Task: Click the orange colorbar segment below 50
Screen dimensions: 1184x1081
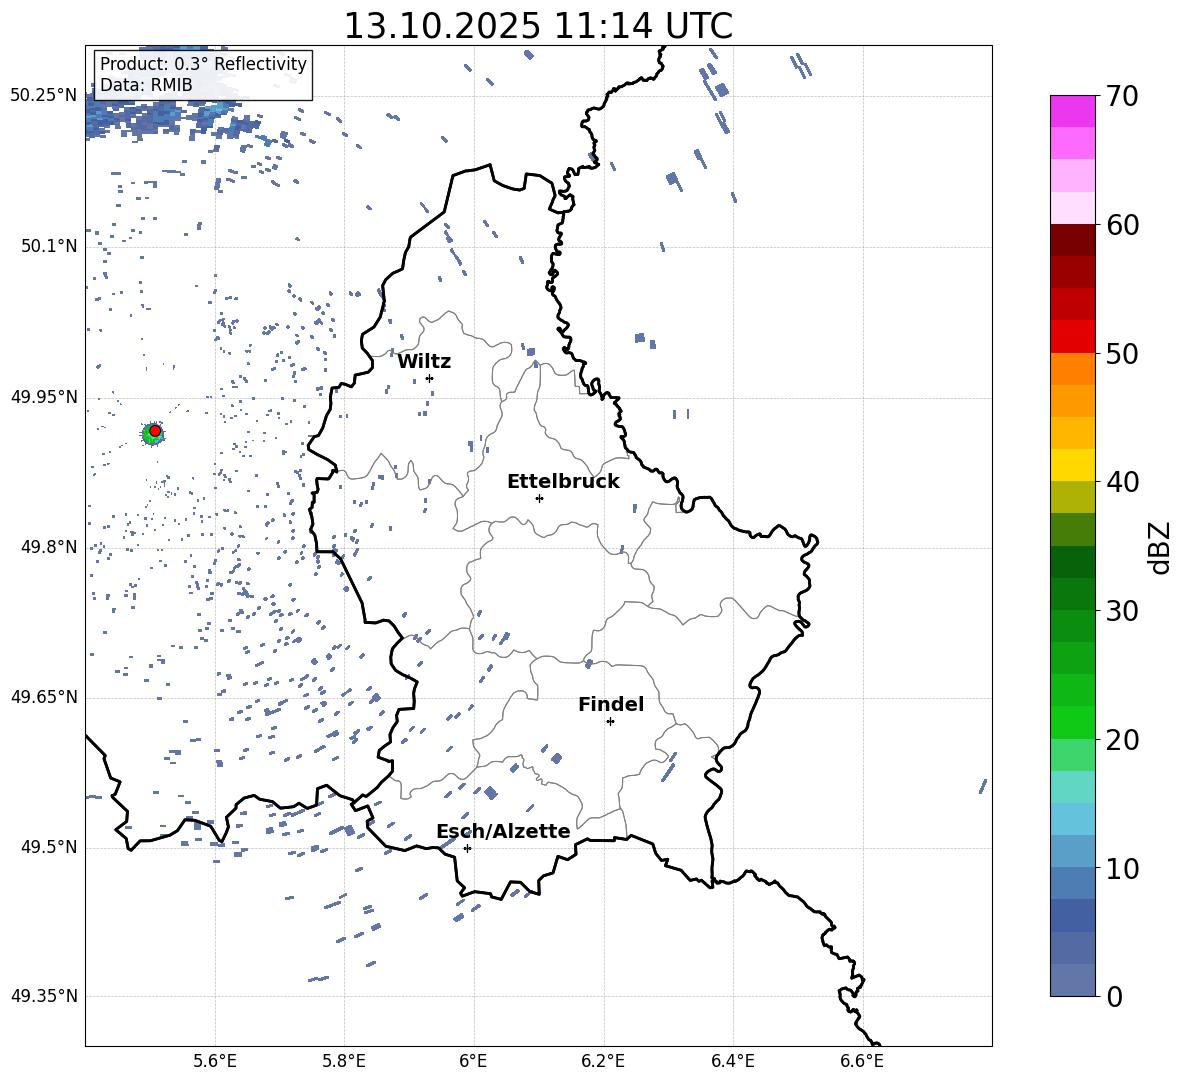Action: coord(1072,368)
